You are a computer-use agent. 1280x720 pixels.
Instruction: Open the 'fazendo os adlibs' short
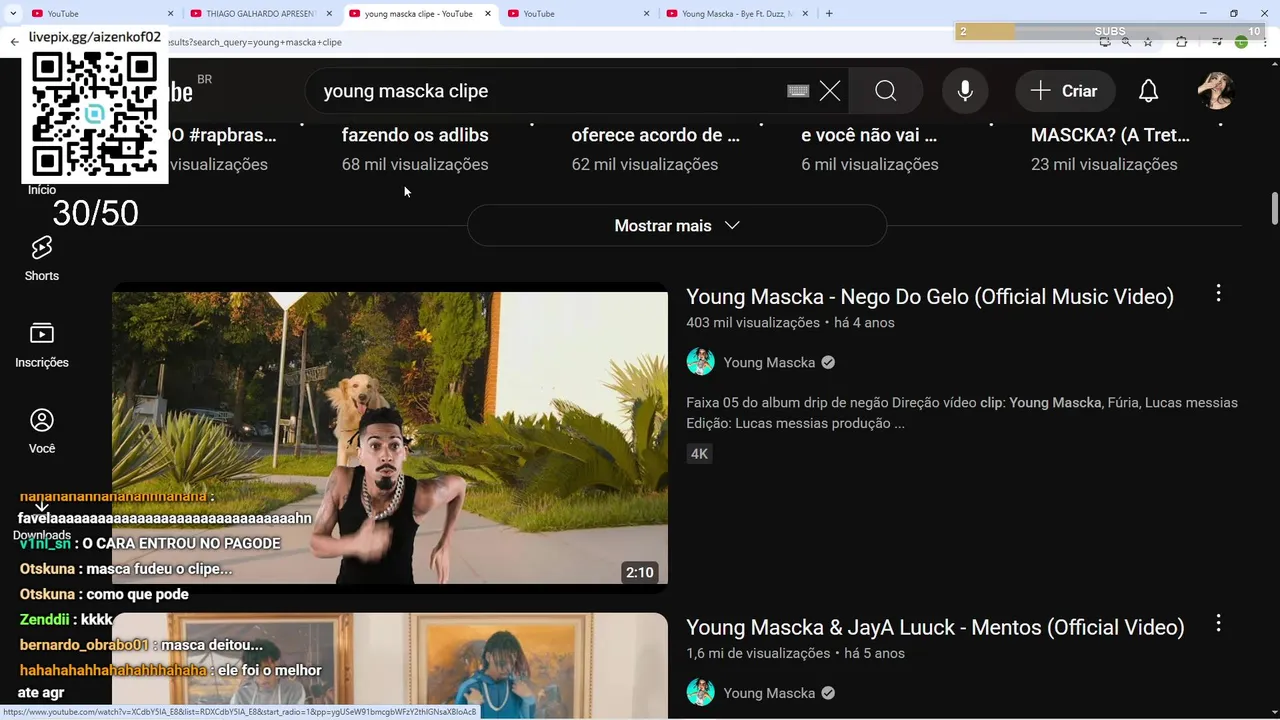(415, 135)
